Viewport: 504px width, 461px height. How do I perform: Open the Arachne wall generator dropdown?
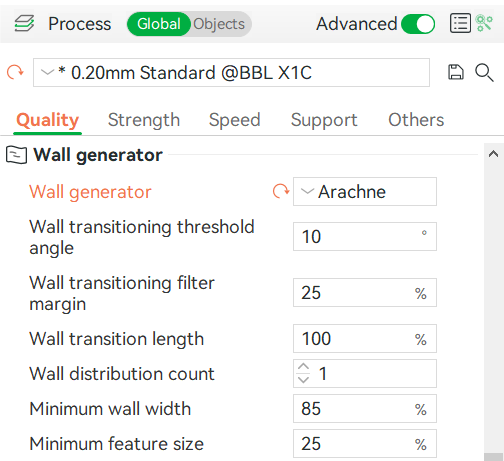click(365, 192)
